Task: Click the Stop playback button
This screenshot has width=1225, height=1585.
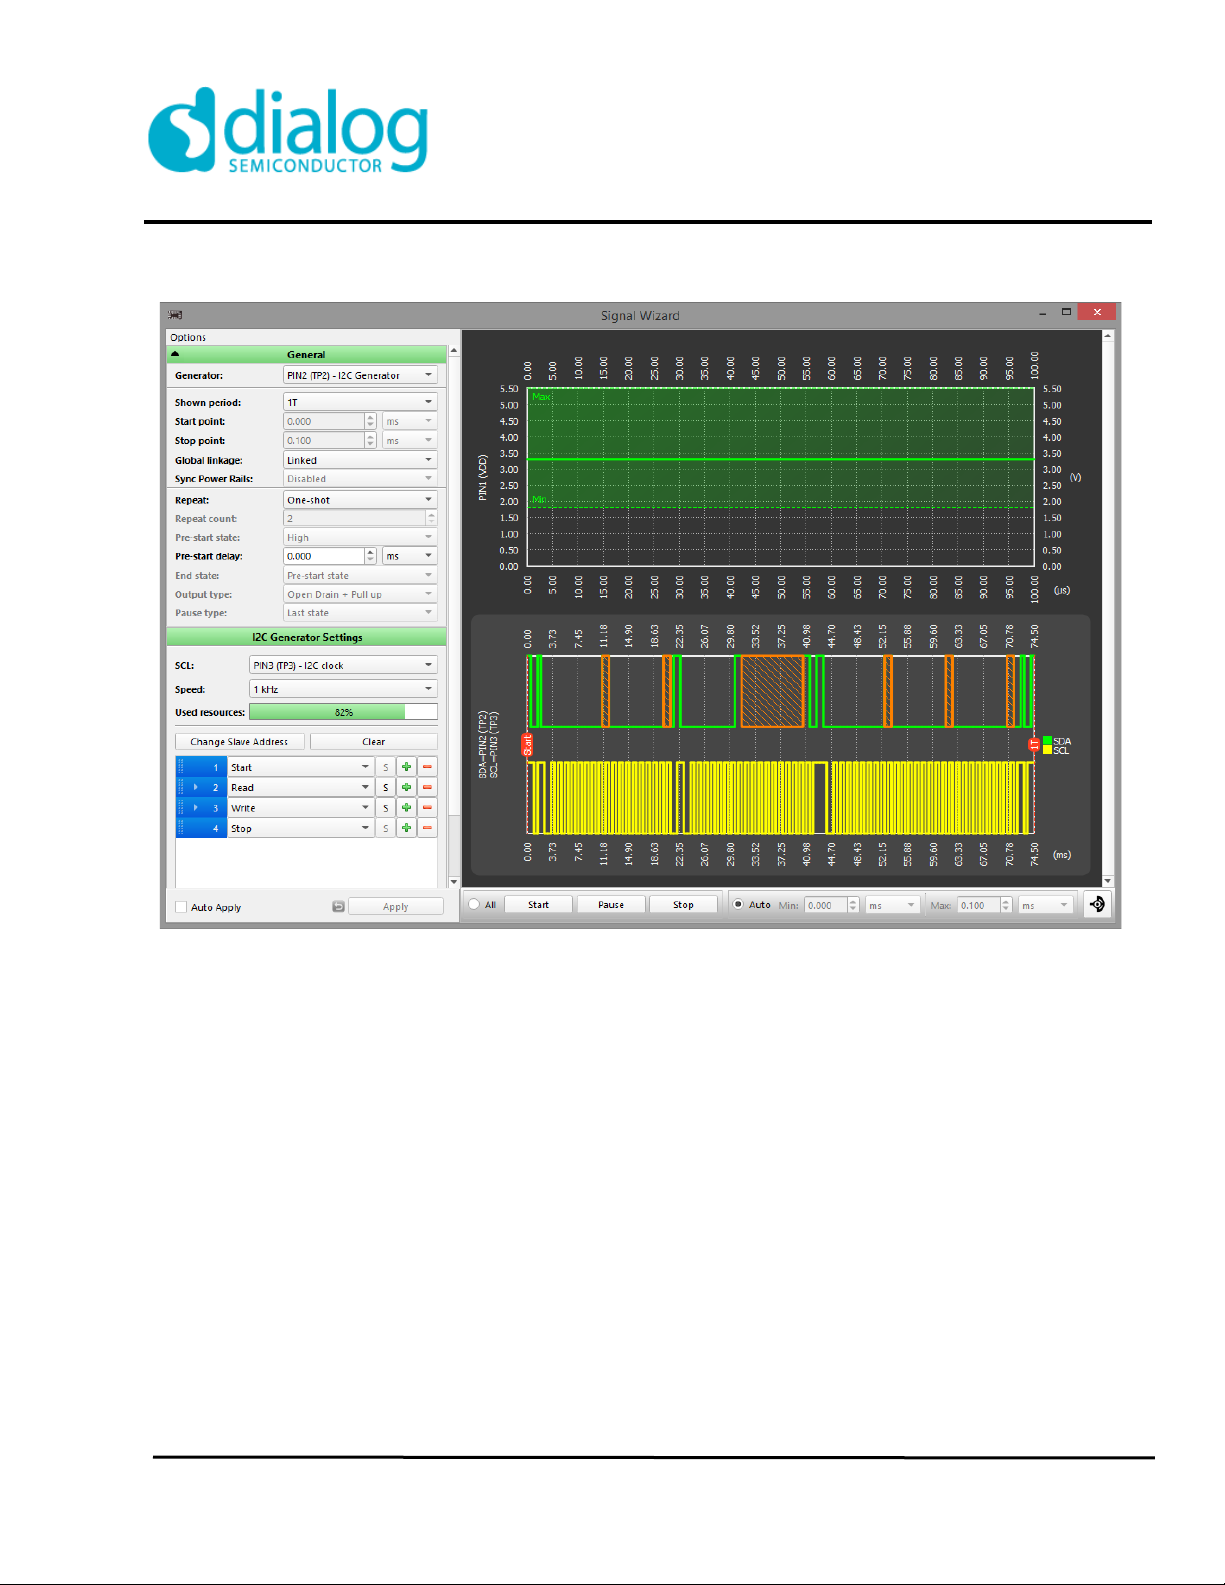Action: pos(683,904)
